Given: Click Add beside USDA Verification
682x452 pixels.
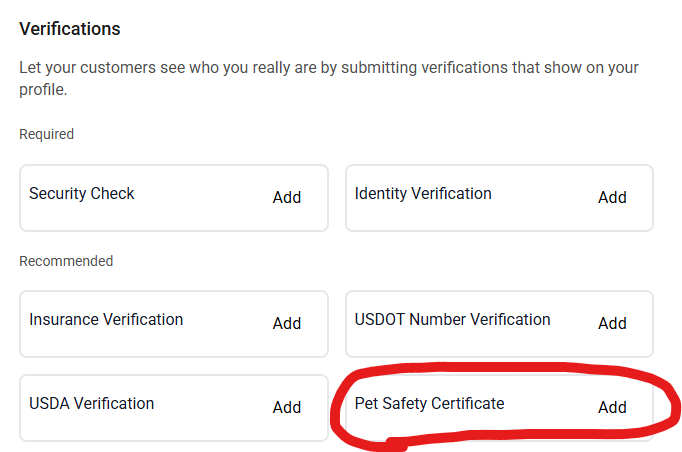Looking at the screenshot, I should tap(287, 407).
